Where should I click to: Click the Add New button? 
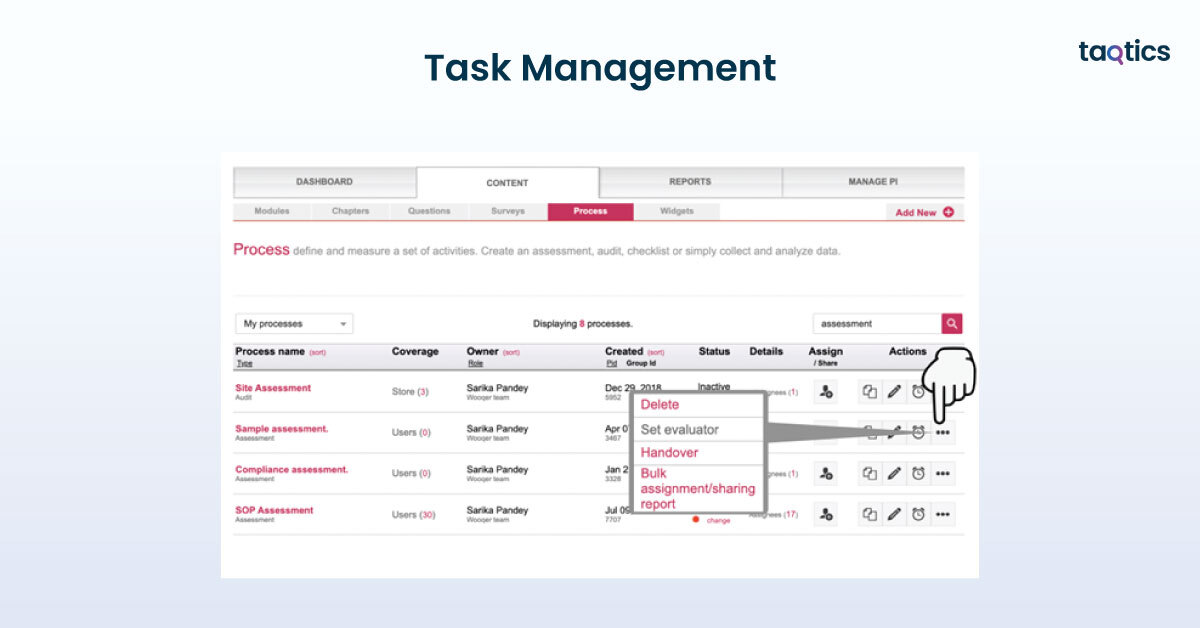pyautogui.click(x=924, y=212)
